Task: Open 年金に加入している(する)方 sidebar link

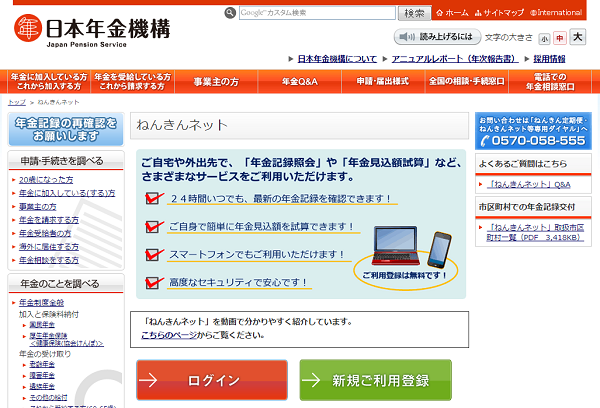Action: click(x=67, y=193)
